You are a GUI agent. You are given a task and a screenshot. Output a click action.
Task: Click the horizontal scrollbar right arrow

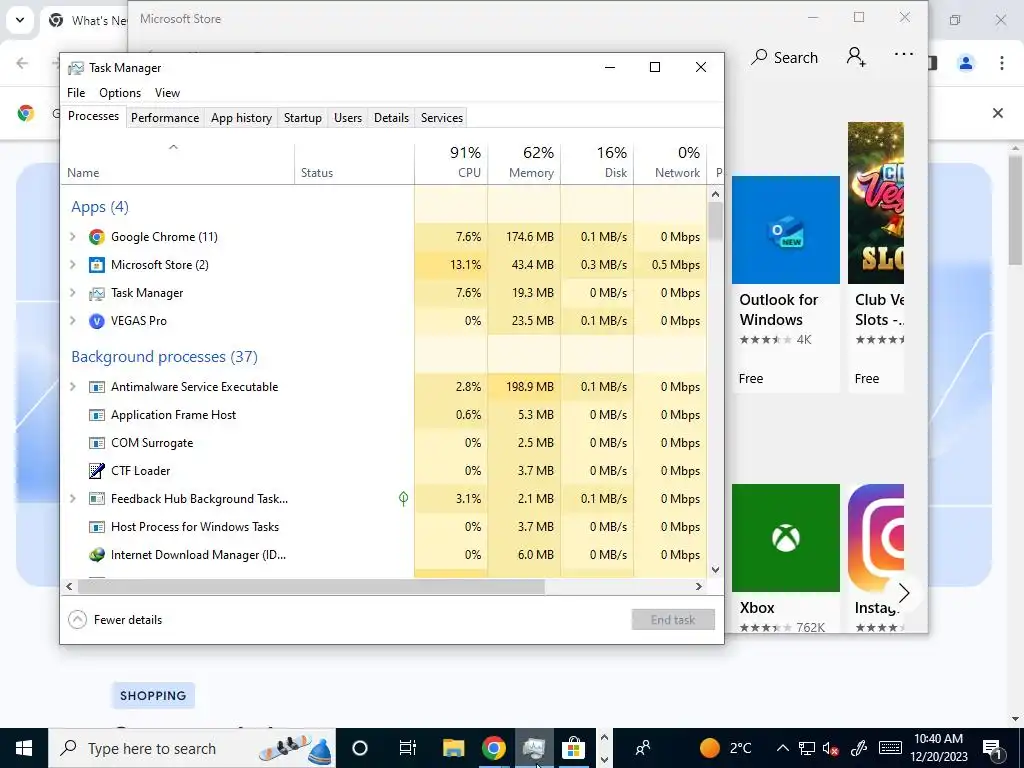[699, 586]
